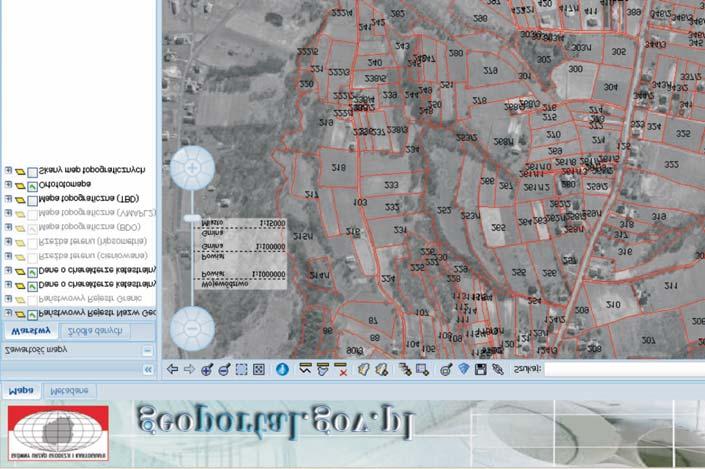Expand Mapa topograficzna (VMAPL2) node
Screen dimensions: 705x469
[x=8, y=213]
